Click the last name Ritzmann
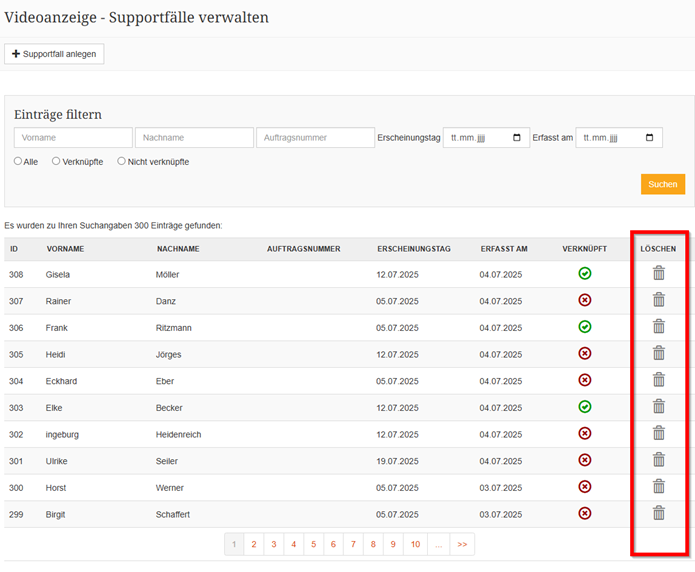 point(173,328)
